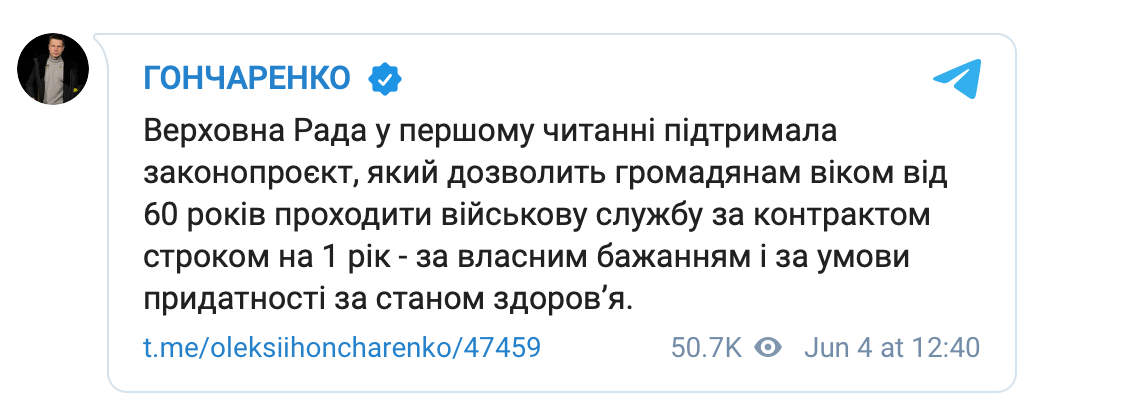Click the blue verified badge

coord(385,78)
